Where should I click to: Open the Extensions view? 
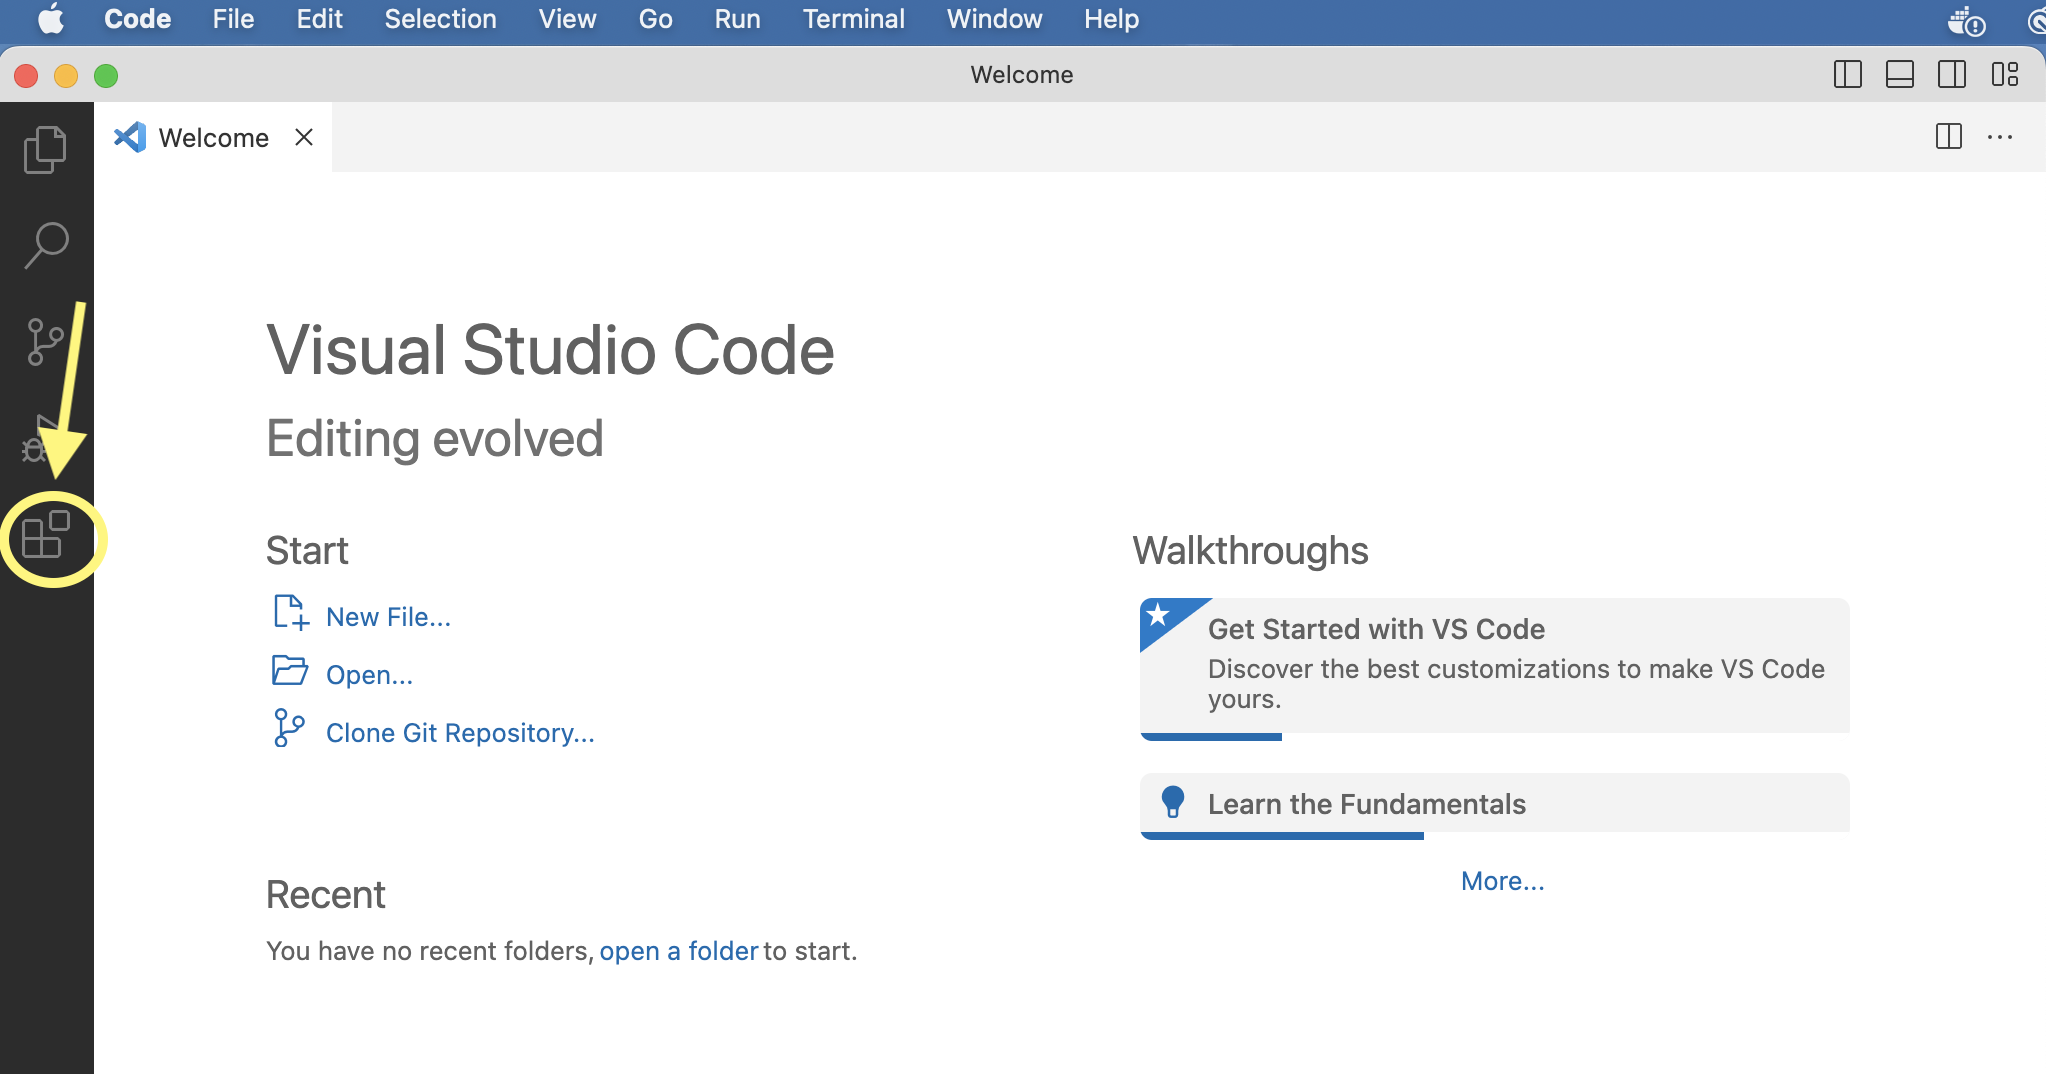click(x=45, y=536)
